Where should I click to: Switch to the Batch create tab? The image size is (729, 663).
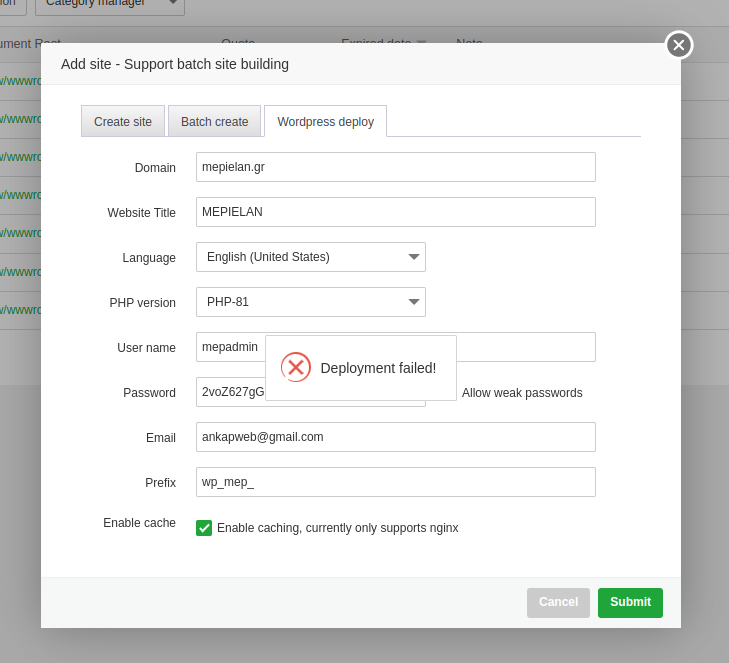click(214, 122)
